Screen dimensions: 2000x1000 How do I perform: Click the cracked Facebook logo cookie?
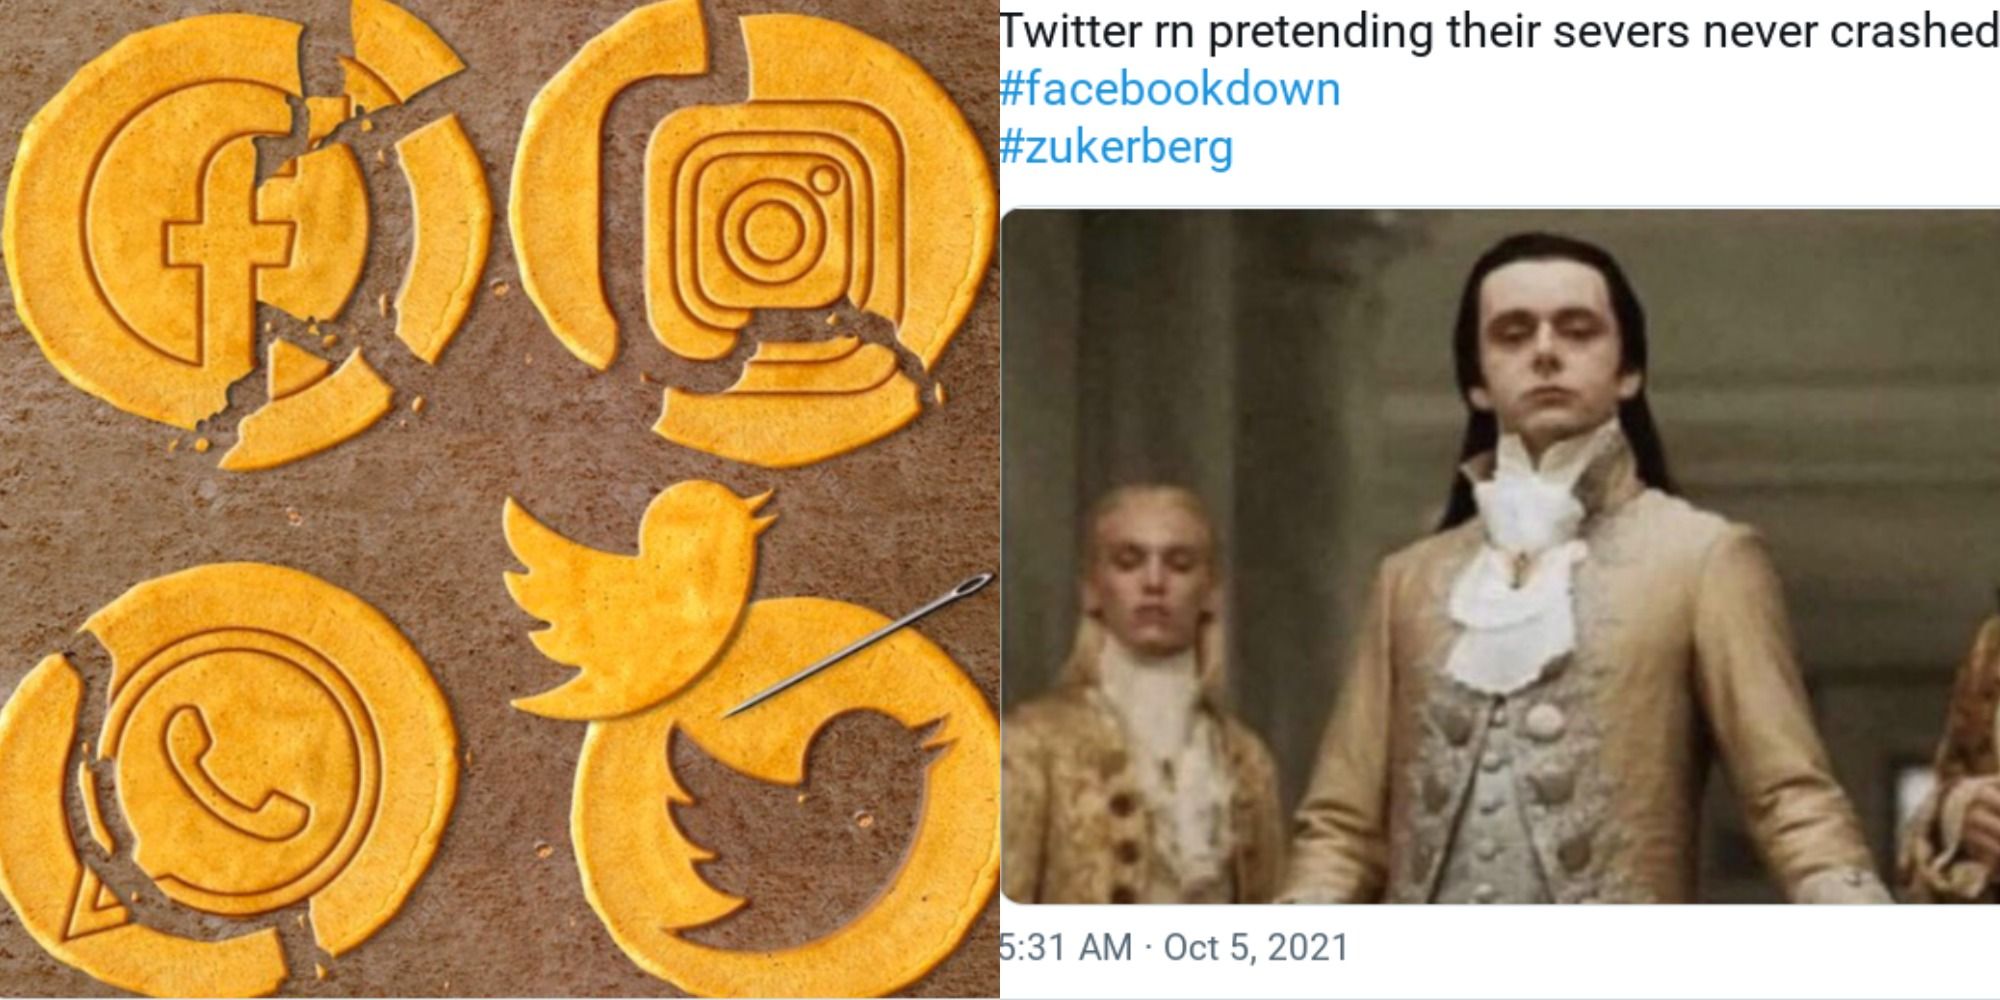[245, 235]
